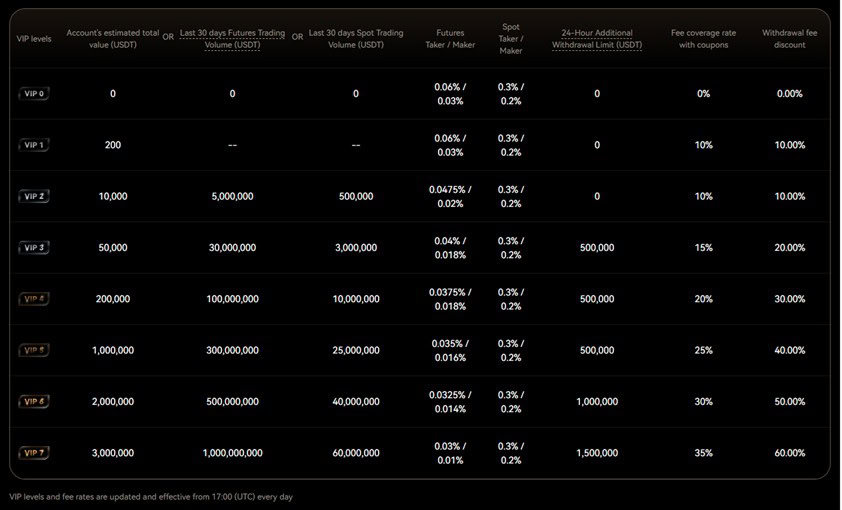
Task: Click the VIP 3 badge icon
Action: pos(33,247)
